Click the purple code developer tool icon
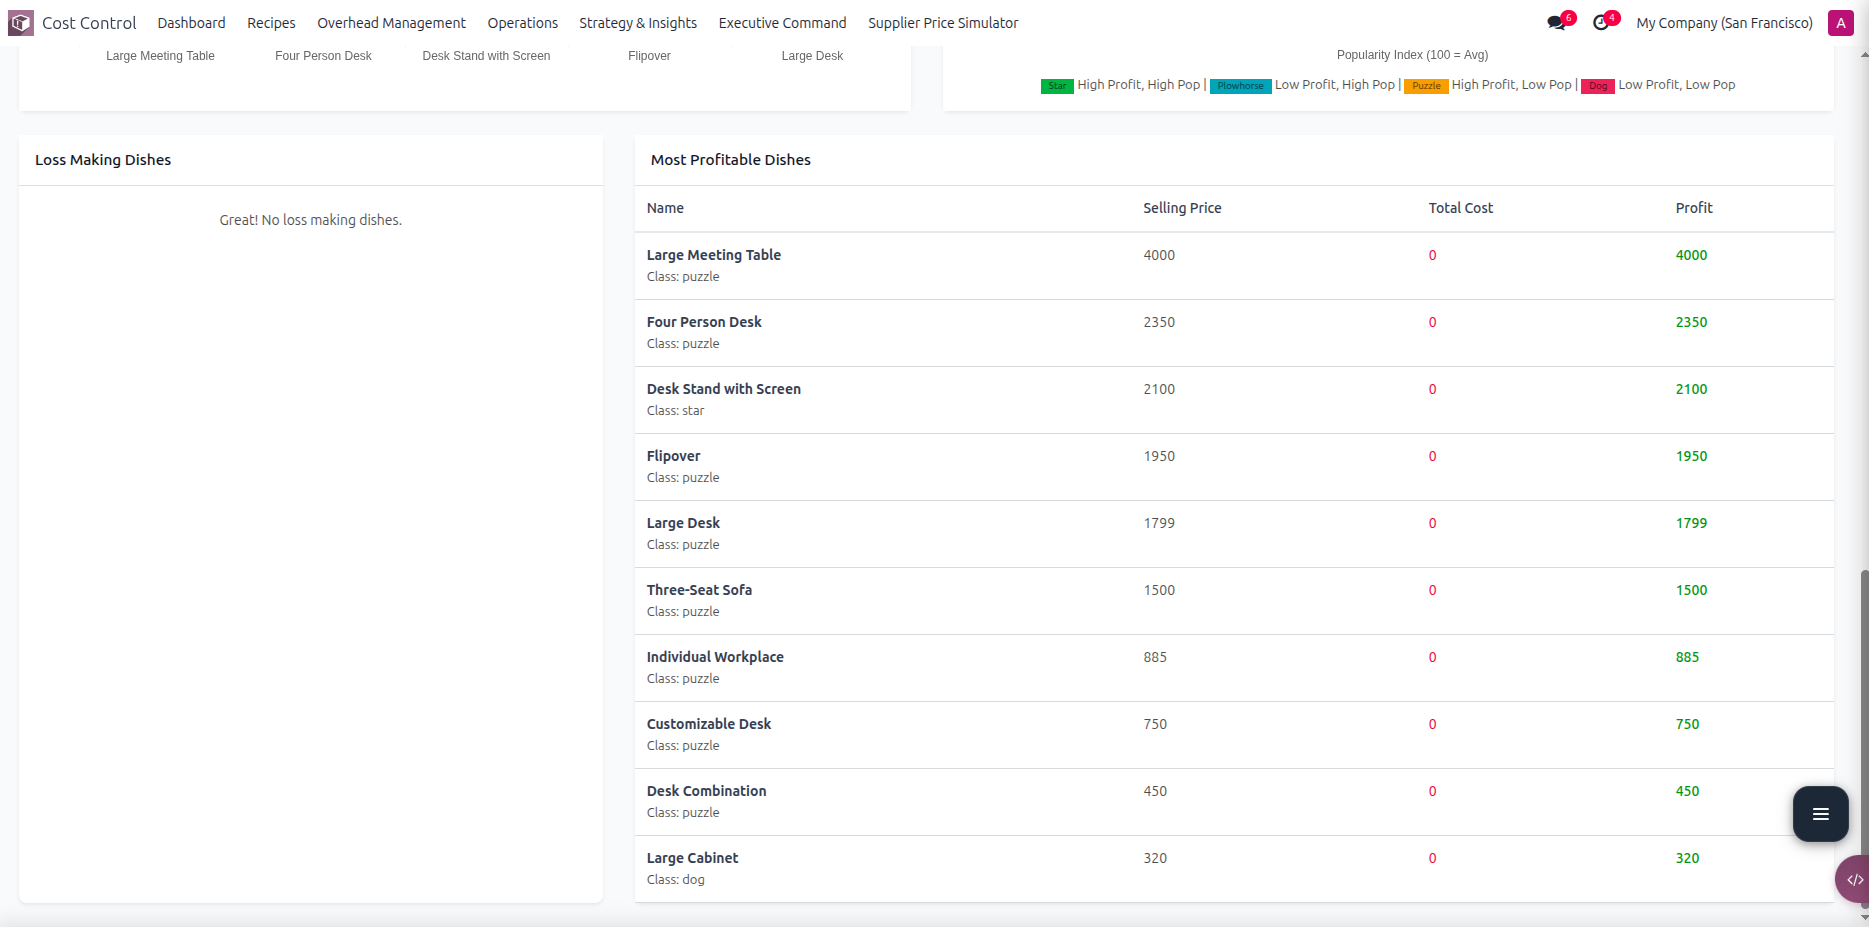1869x927 pixels. (1853, 880)
